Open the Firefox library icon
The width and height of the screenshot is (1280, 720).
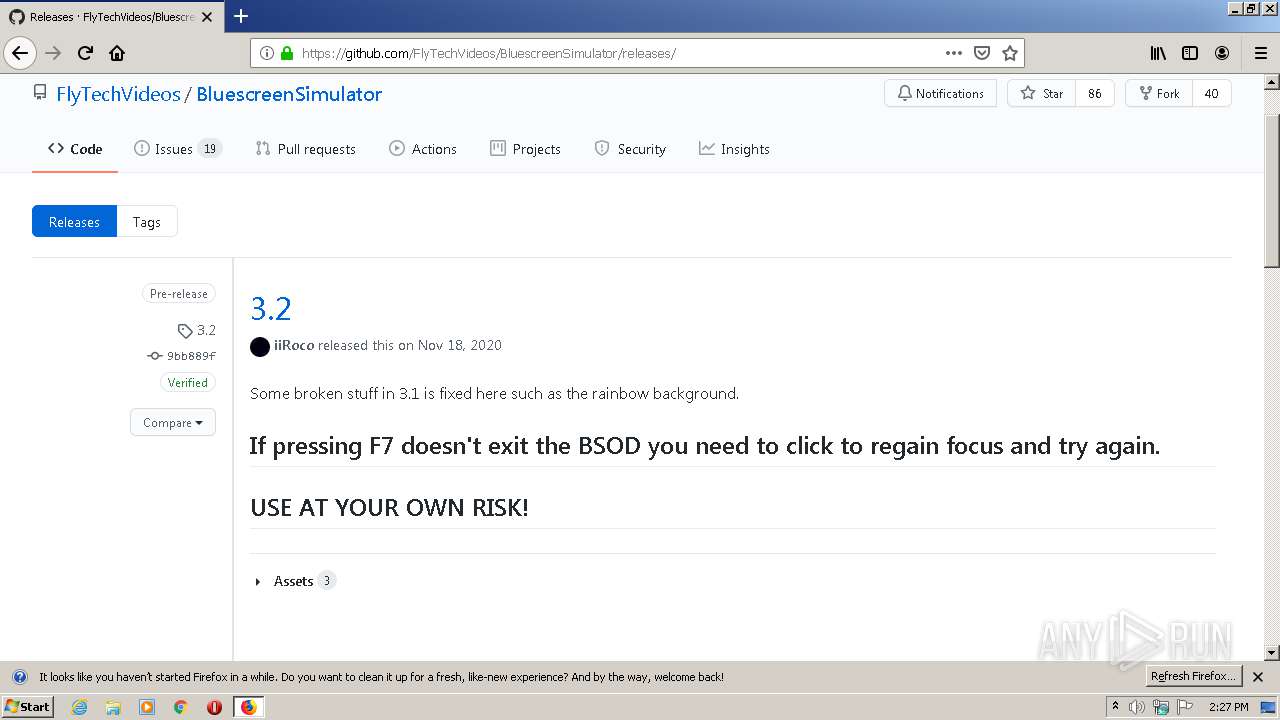[x=1158, y=53]
